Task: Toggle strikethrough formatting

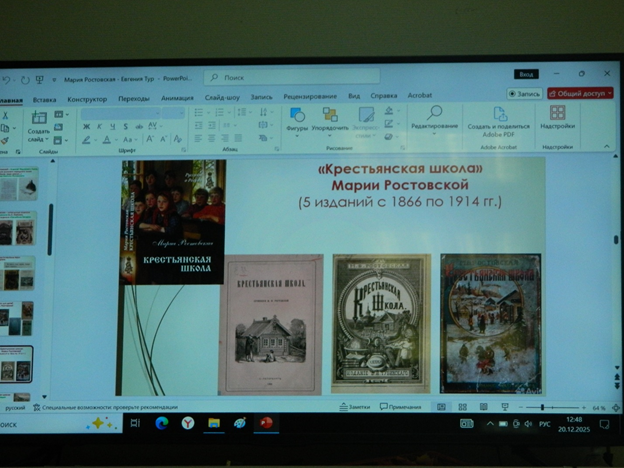Action: point(139,127)
